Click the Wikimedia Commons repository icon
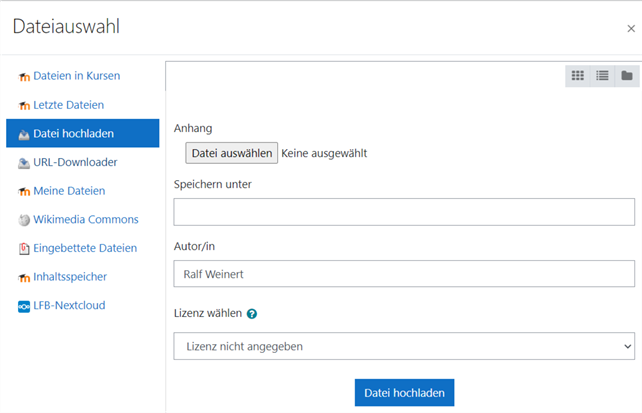Image resolution: width=642 pixels, height=413 pixels. pyautogui.click(x=24, y=220)
